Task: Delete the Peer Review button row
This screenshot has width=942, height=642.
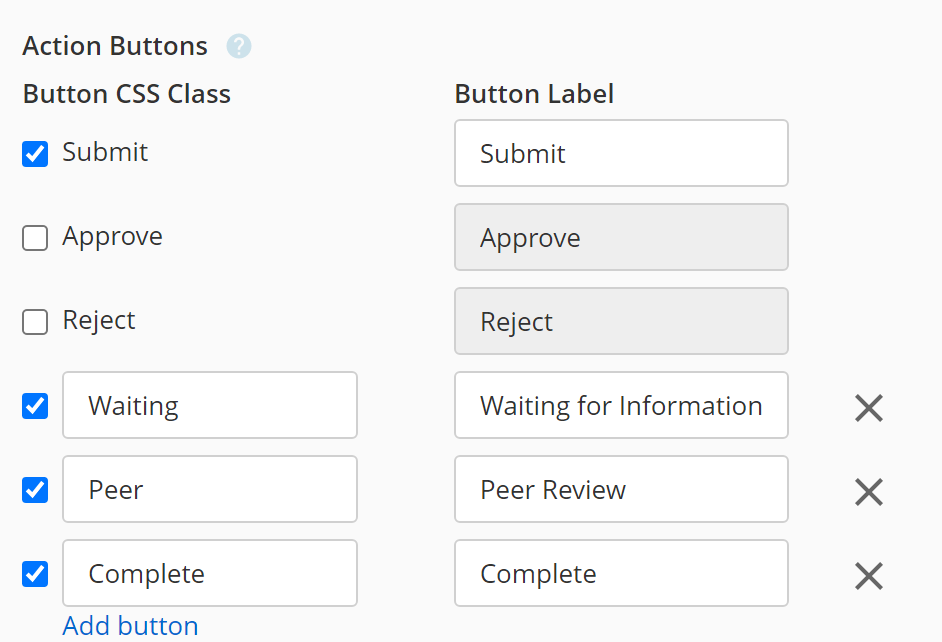Action: [868, 491]
